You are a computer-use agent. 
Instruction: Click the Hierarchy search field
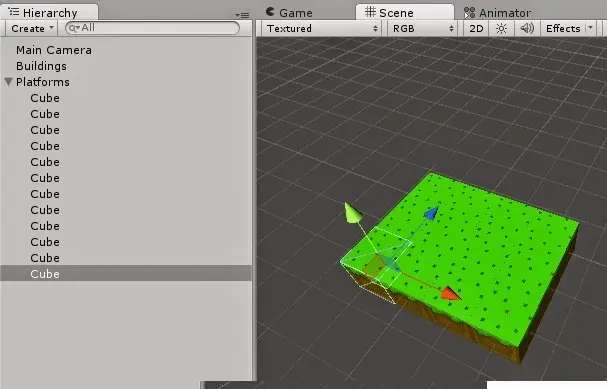[152, 28]
